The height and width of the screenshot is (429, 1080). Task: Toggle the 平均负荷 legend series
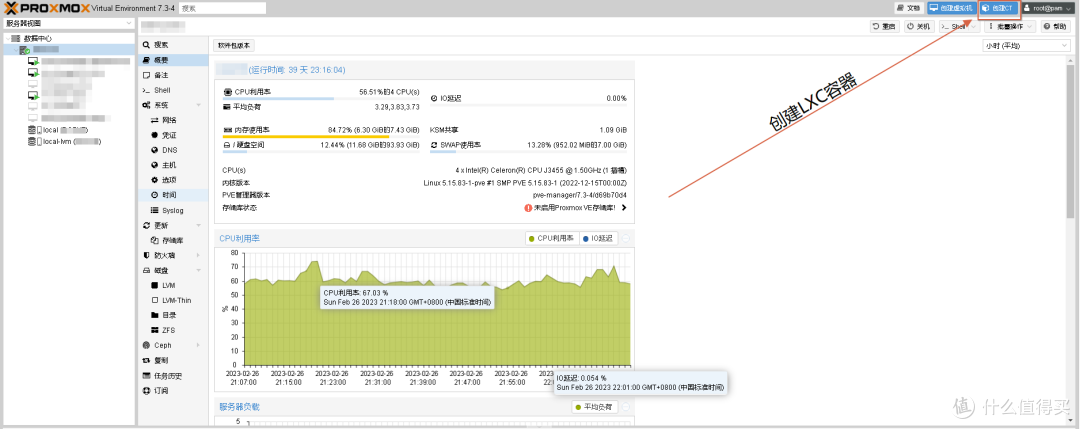597,407
